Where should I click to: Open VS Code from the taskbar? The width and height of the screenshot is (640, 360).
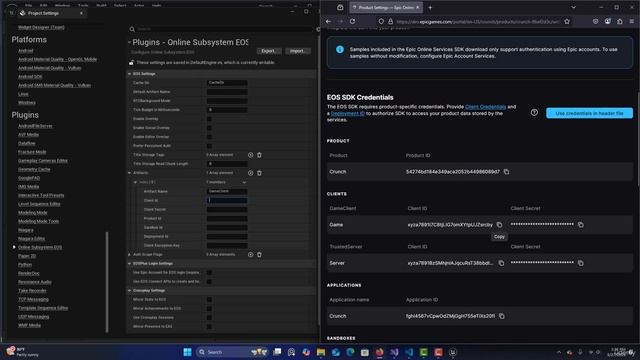click(409, 352)
